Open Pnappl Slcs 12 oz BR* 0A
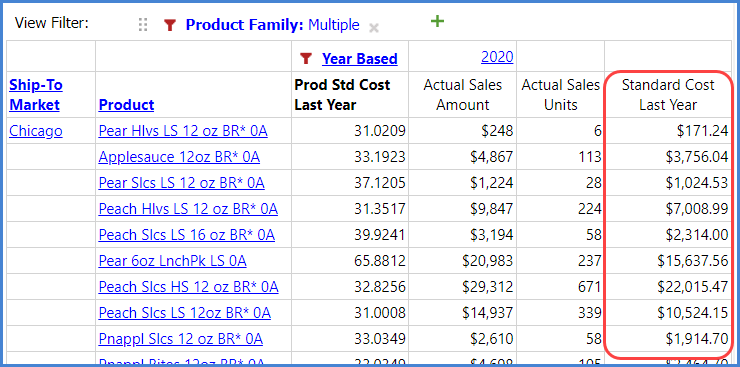The image size is (740, 367). (181, 339)
